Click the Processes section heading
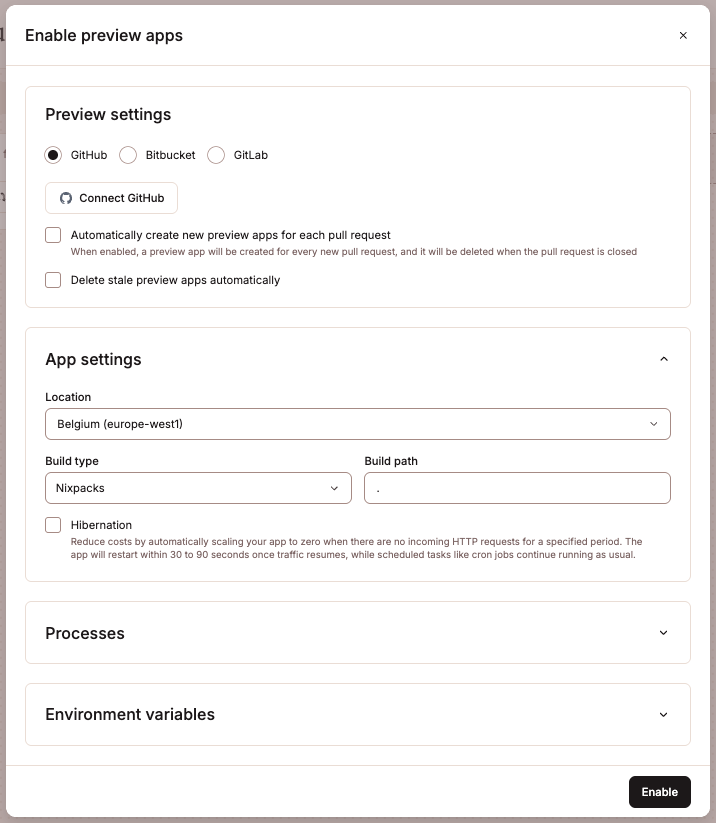The image size is (716, 823). (85, 633)
